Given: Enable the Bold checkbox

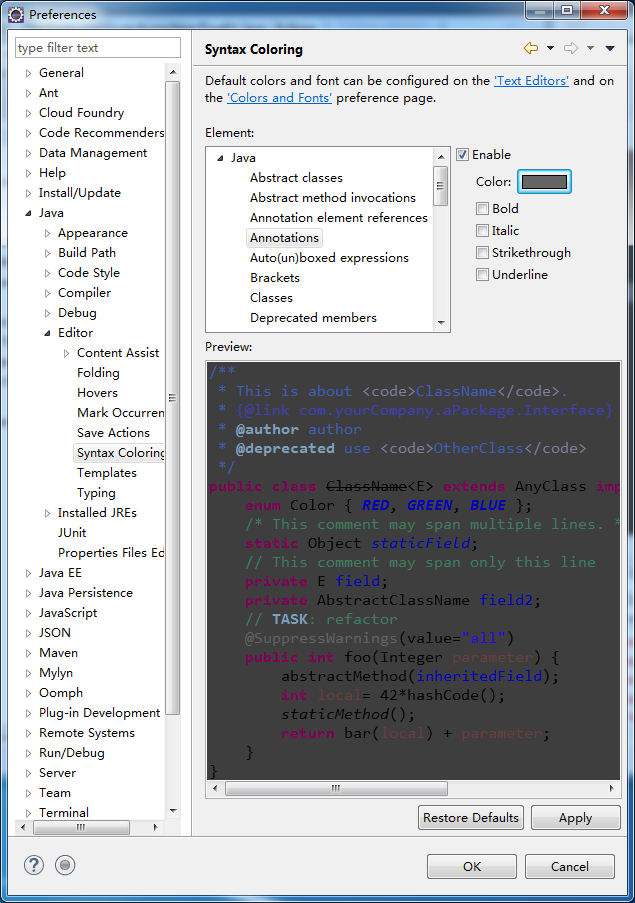Looking at the screenshot, I should pyautogui.click(x=483, y=209).
